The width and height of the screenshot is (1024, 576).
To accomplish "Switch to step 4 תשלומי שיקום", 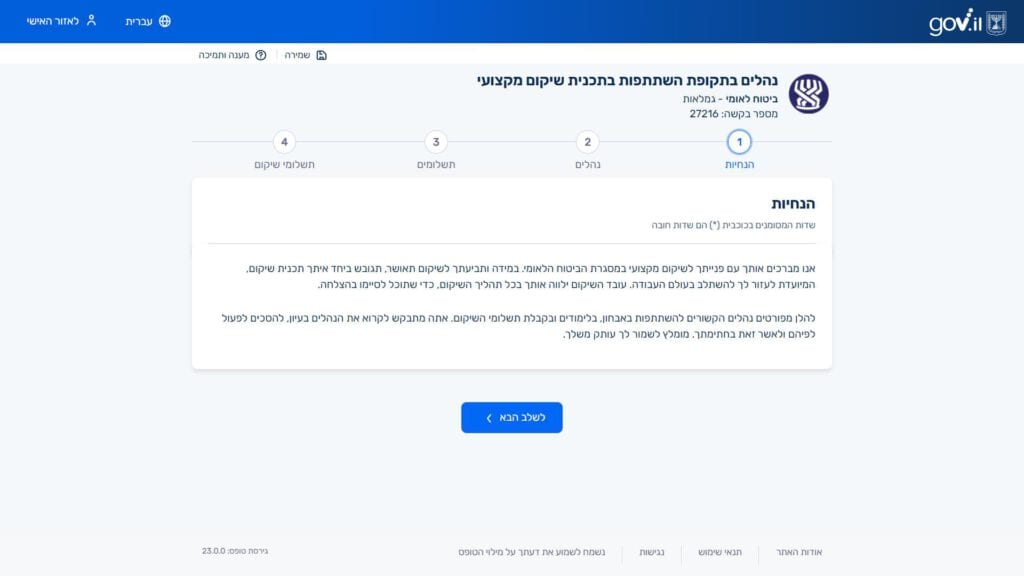I will pyautogui.click(x=284, y=142).
